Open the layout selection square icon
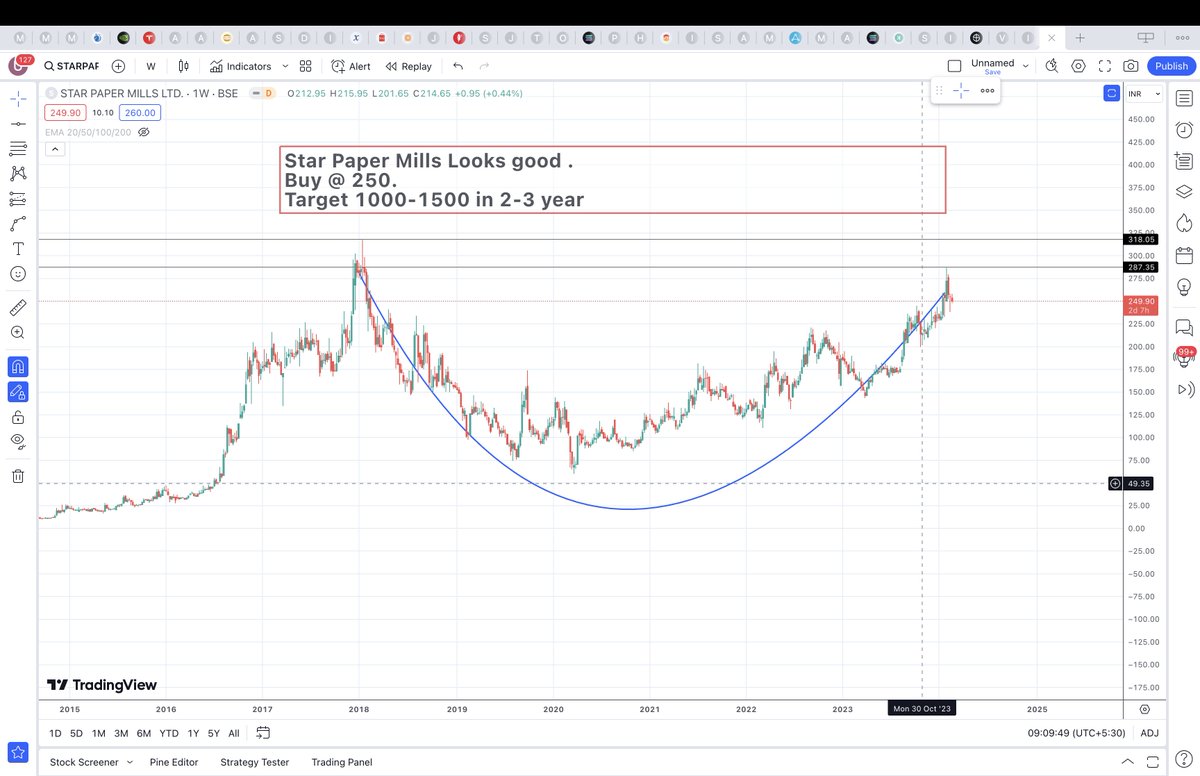1200x776 pixels. (x=954, y=66)
